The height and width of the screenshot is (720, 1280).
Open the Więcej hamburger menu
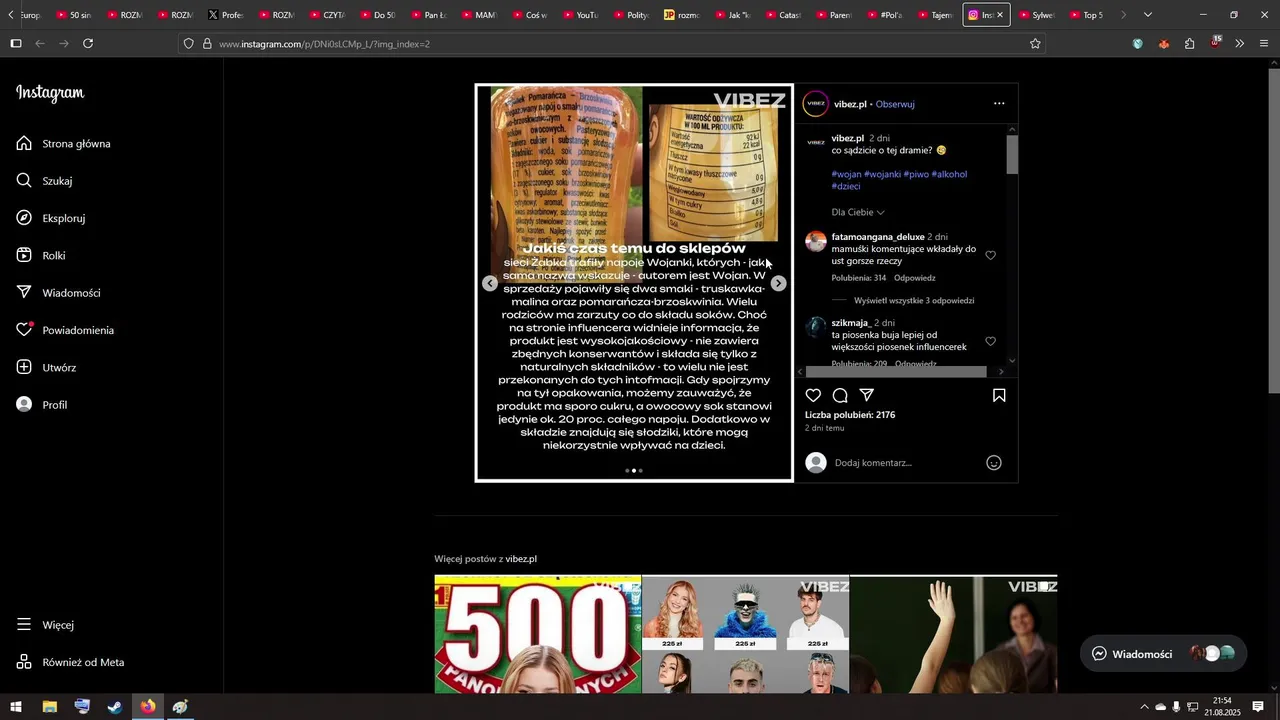tap(45, 625)
